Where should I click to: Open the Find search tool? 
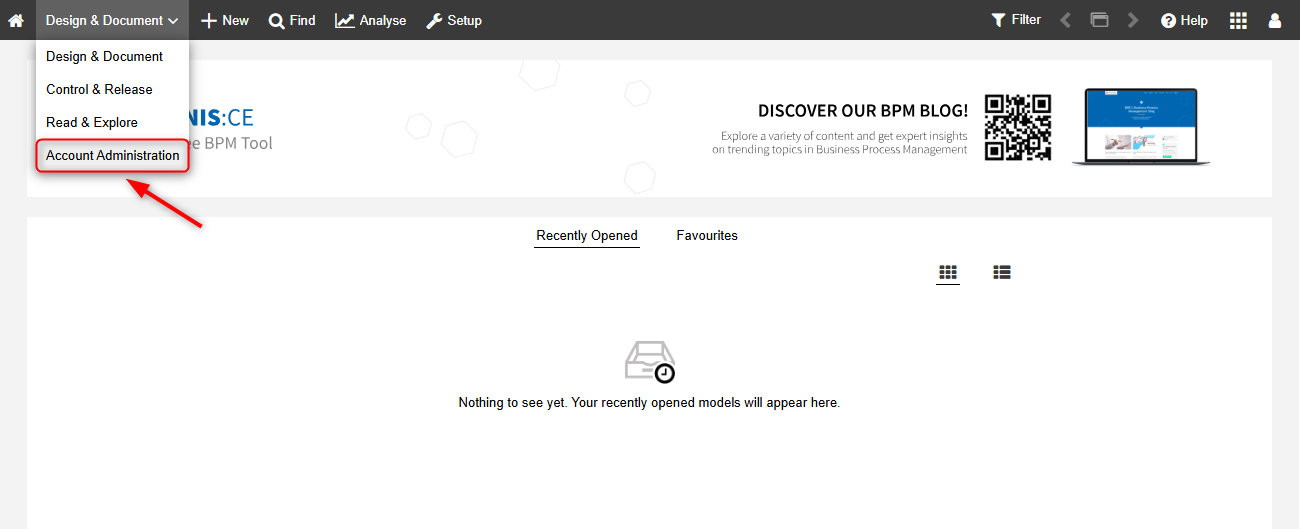tap(292, 20)
